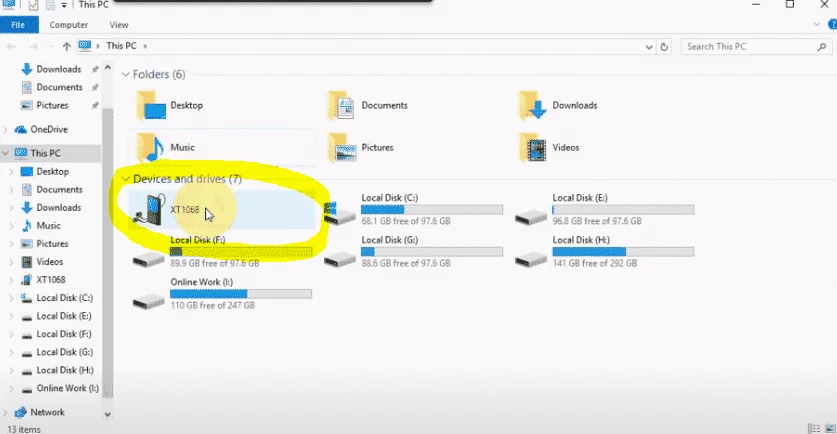Select Online Work (I:) in navigation pane
Screen dimensions: 837x434
pyautogui.click(x=67, y=389)
